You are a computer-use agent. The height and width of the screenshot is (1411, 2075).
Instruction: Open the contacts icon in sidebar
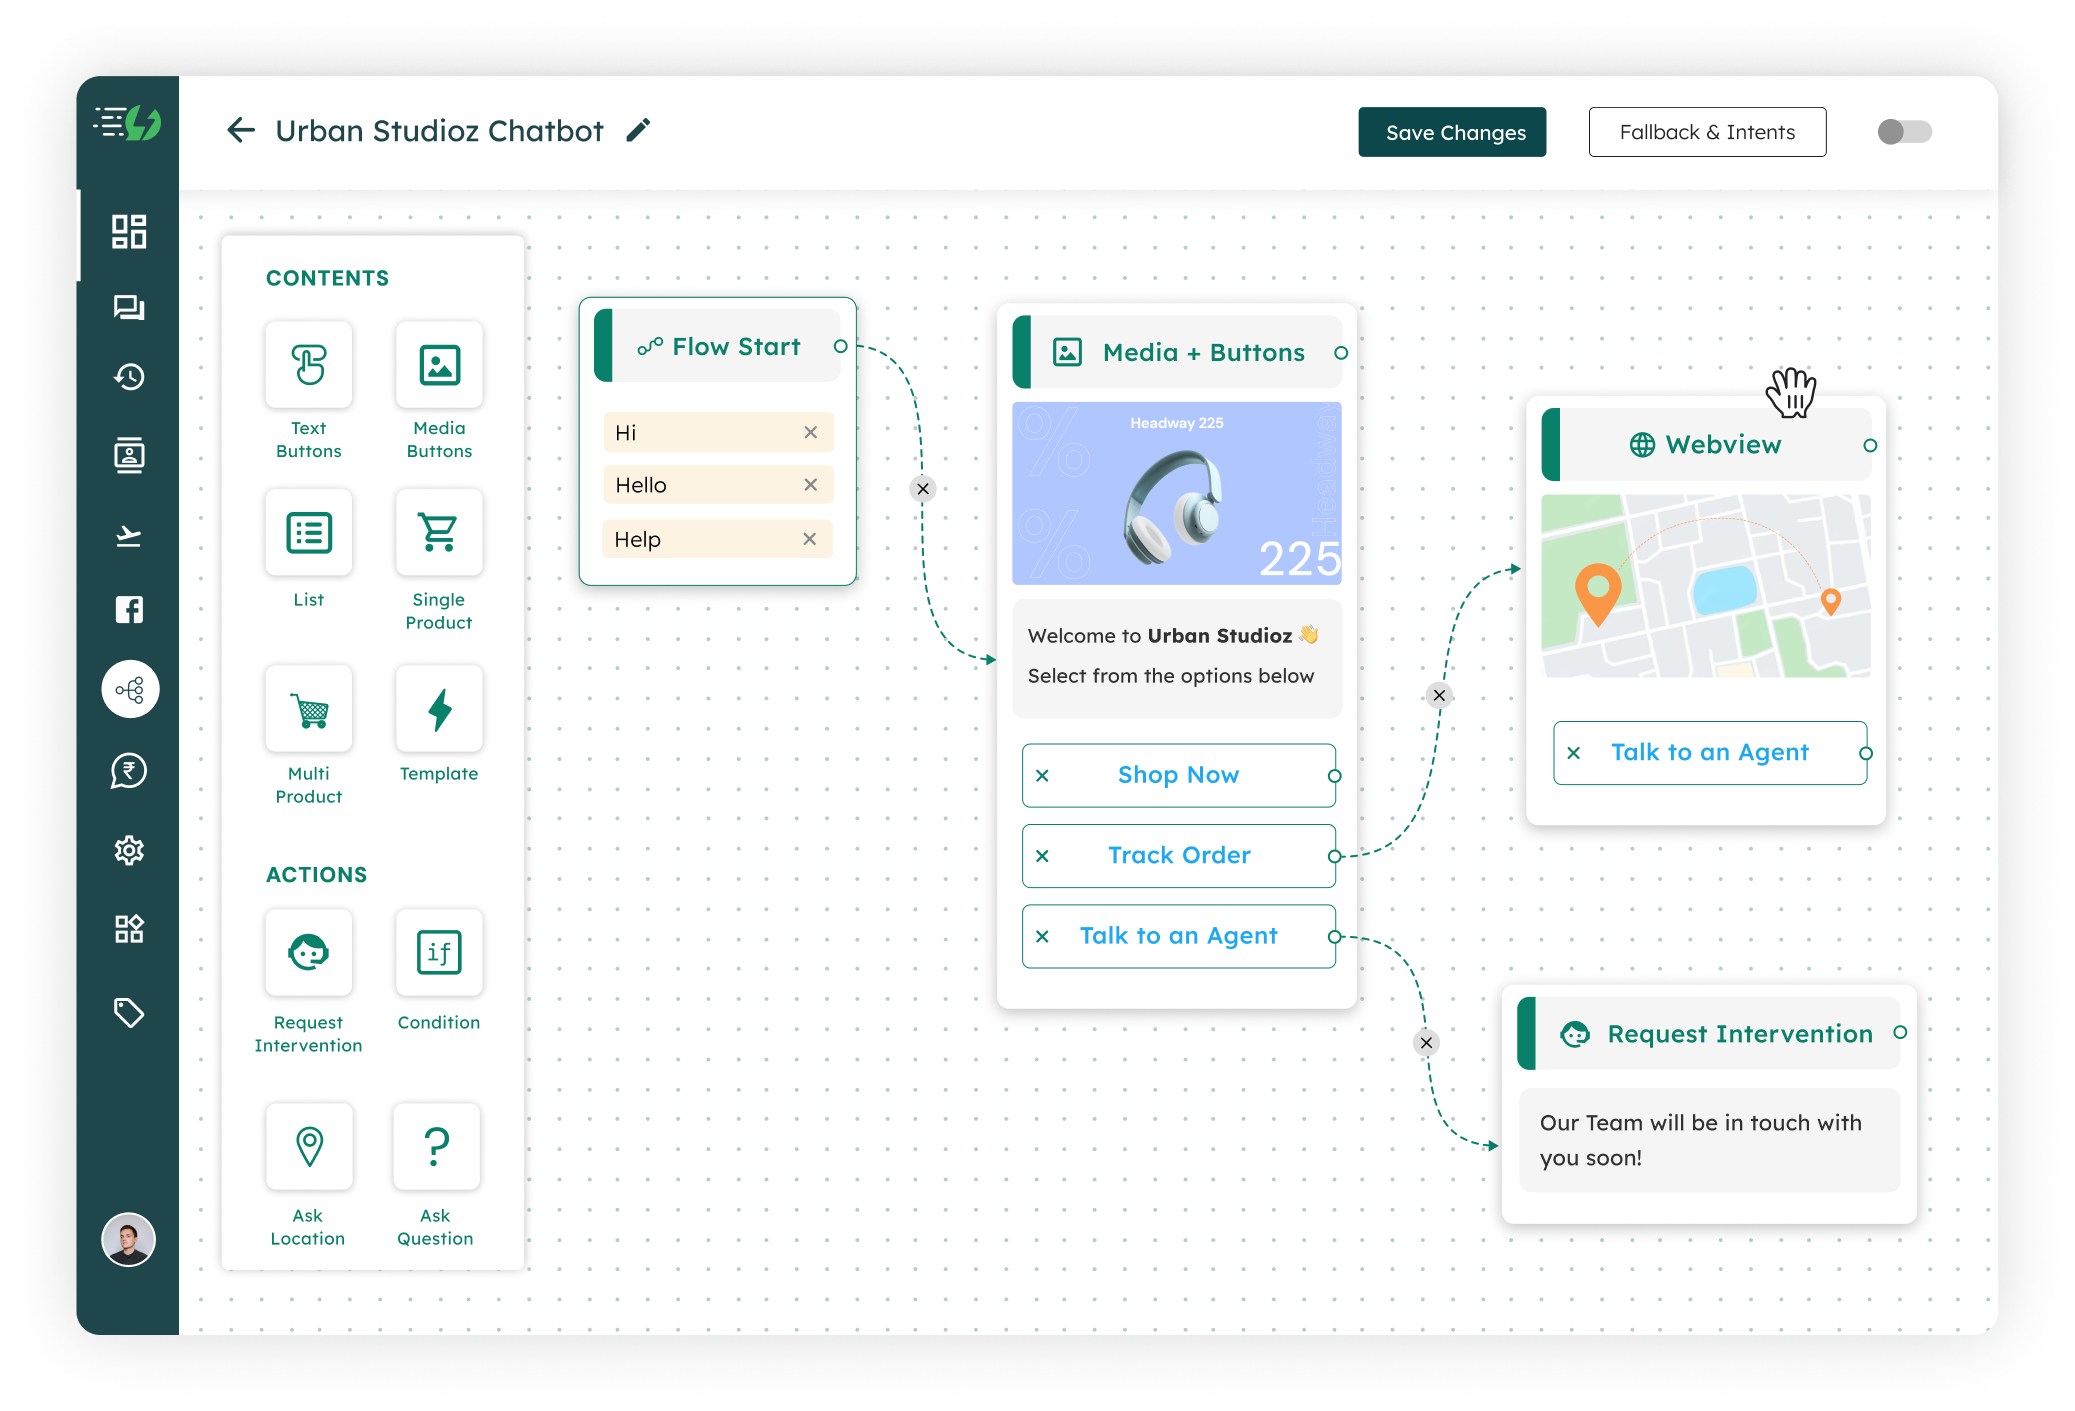pos(129,455)
